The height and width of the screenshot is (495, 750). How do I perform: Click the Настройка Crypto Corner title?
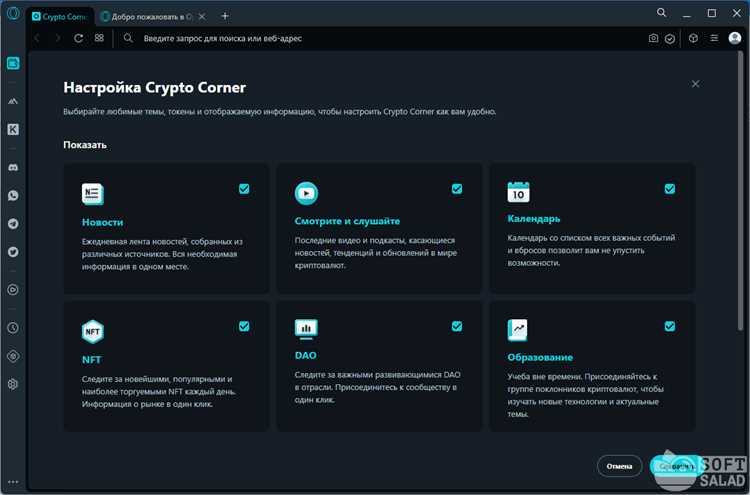(x=154, y=88)
